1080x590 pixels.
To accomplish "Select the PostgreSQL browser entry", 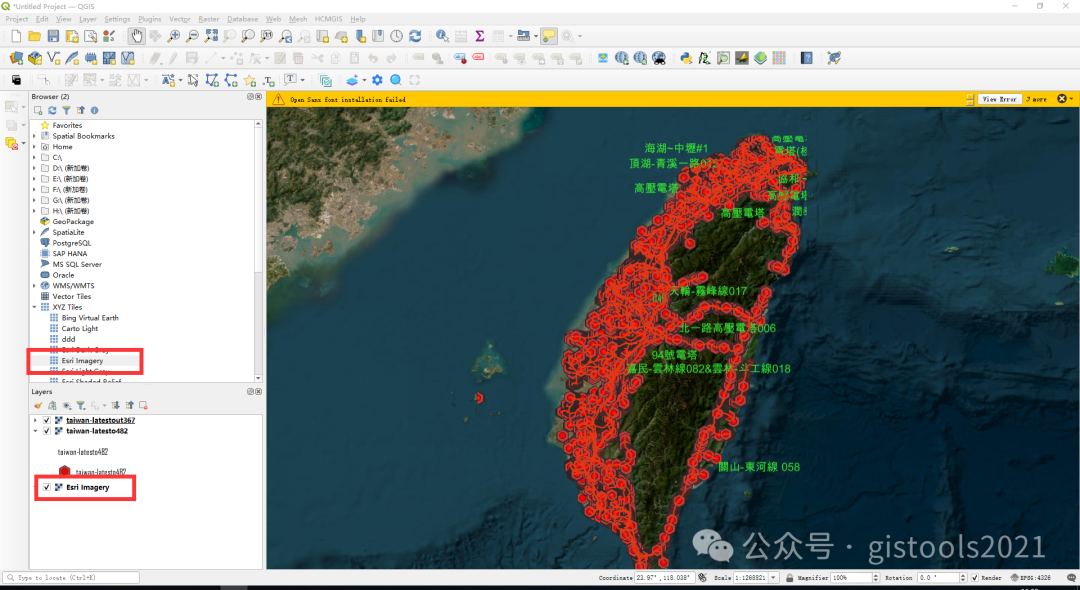I will [x=72, y=243].
